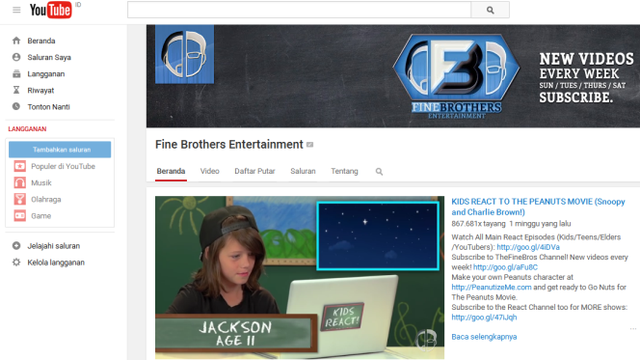This screenshot has height=360, width=640.
Task: Click the LANGGANAN section heading
Action: pos(27,129)
